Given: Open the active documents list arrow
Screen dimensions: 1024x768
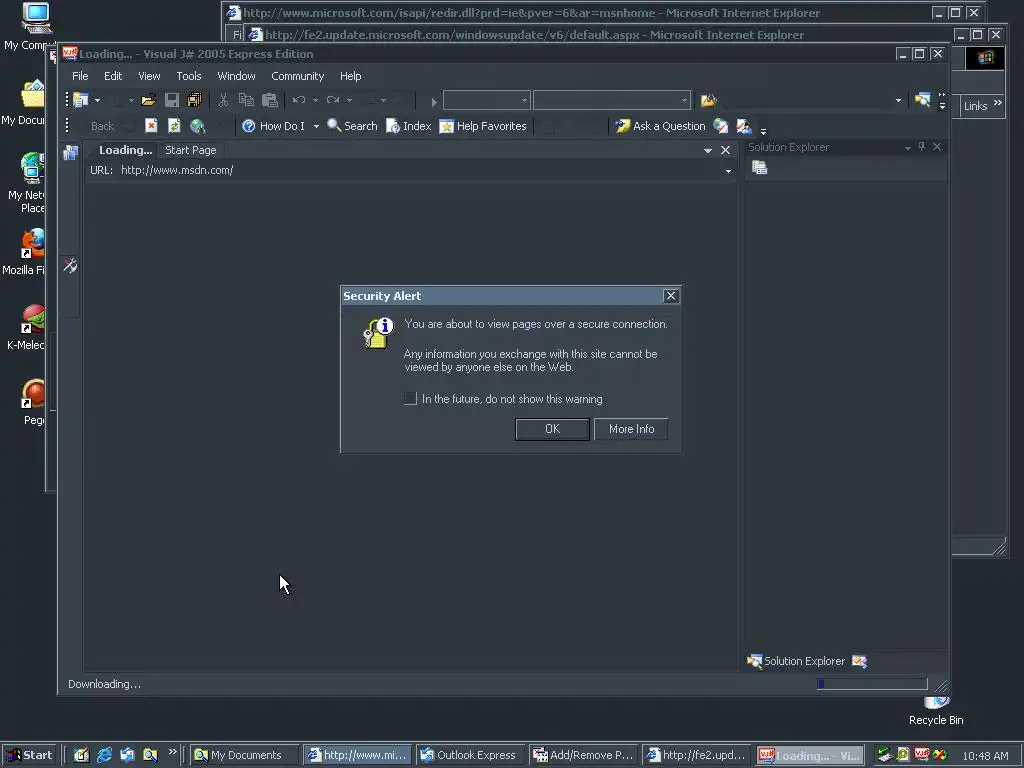Looking at the screenshot, I should tap(707, 151).
